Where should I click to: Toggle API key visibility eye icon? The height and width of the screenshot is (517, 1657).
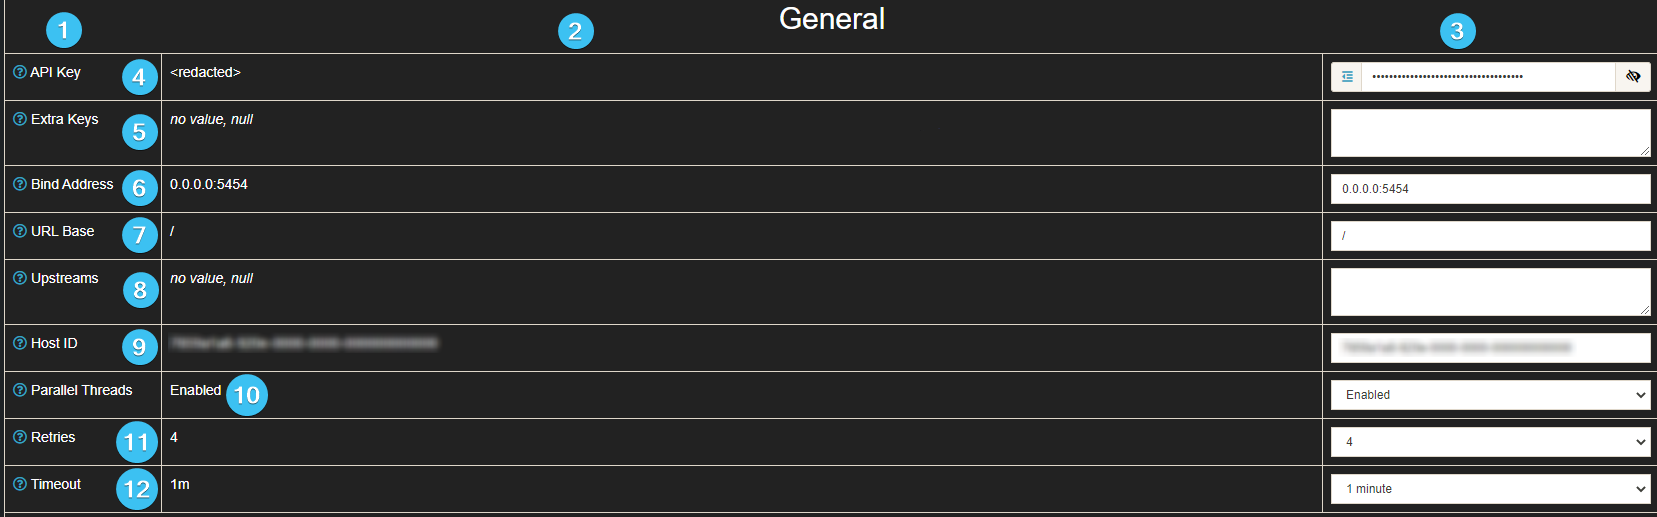1633,77
